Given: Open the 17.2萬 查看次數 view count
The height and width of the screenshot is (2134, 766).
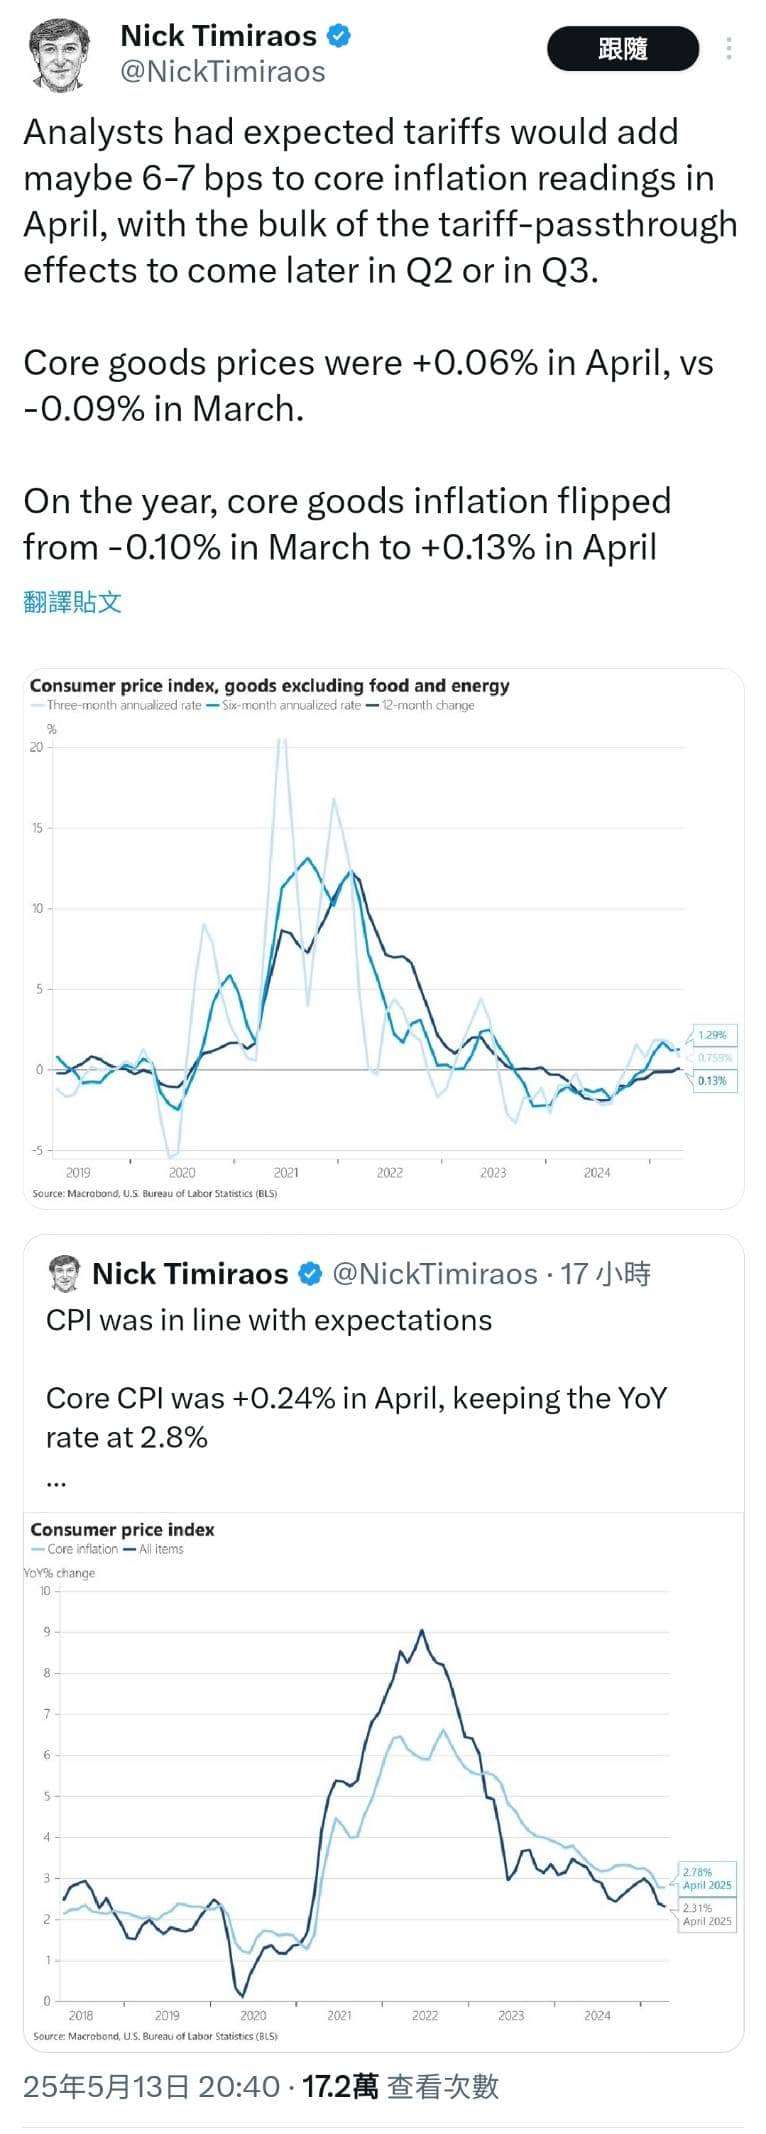Looking at the screenshot, I should tap(400, 2086).
